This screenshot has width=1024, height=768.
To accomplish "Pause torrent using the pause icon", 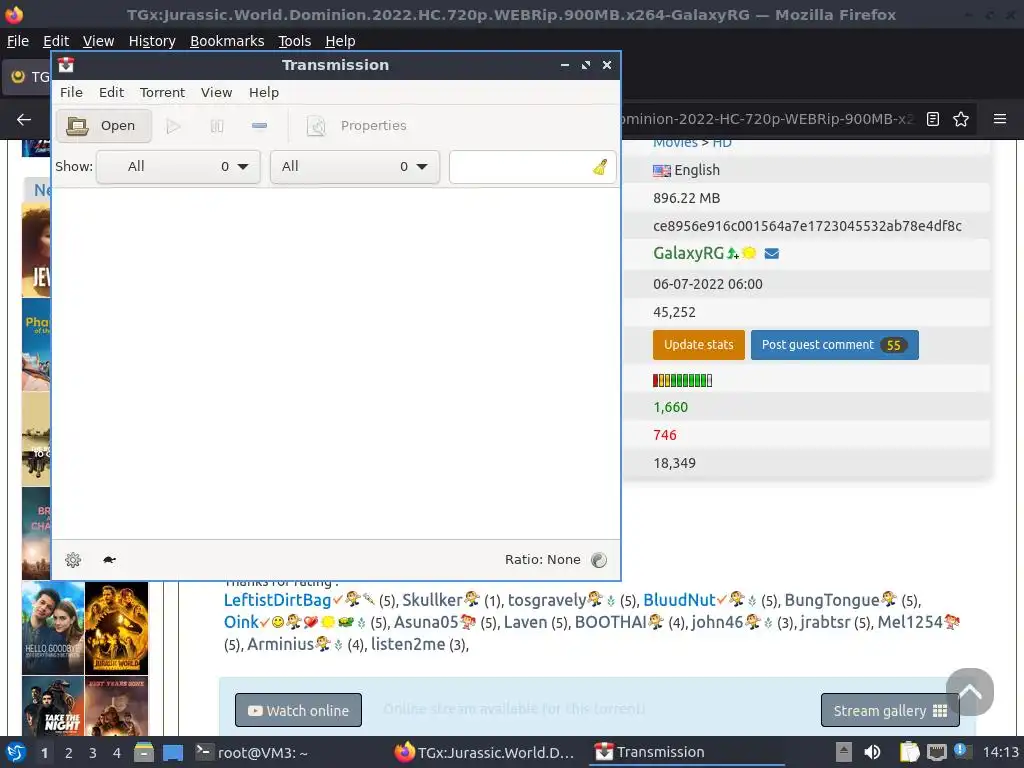I will coord(217,125).
